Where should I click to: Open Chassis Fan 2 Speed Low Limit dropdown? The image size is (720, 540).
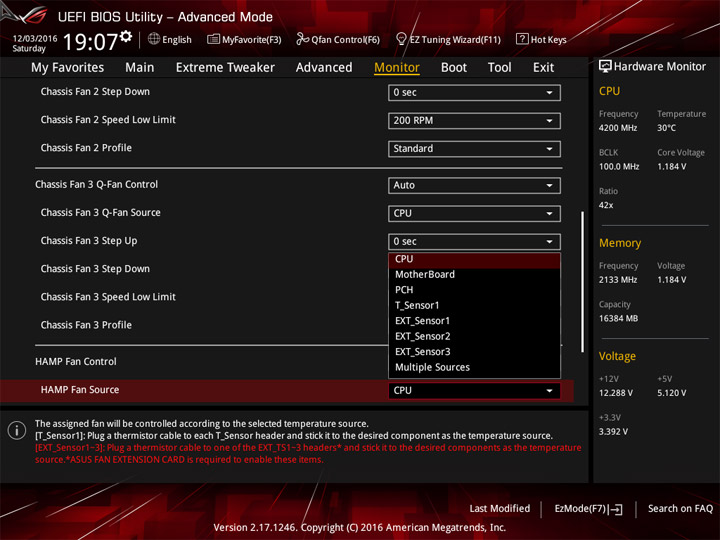pos(474,121)
